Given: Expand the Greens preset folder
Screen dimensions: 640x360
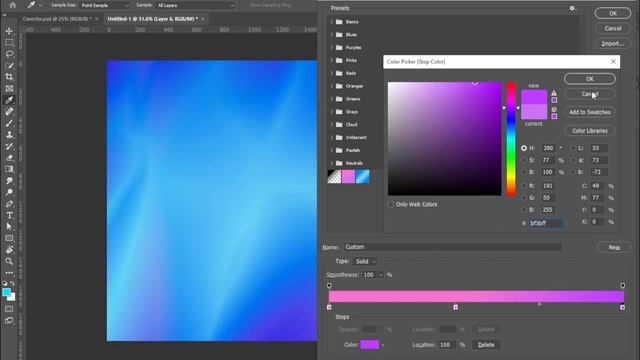Looking at the screenshot, I should 331,99.
